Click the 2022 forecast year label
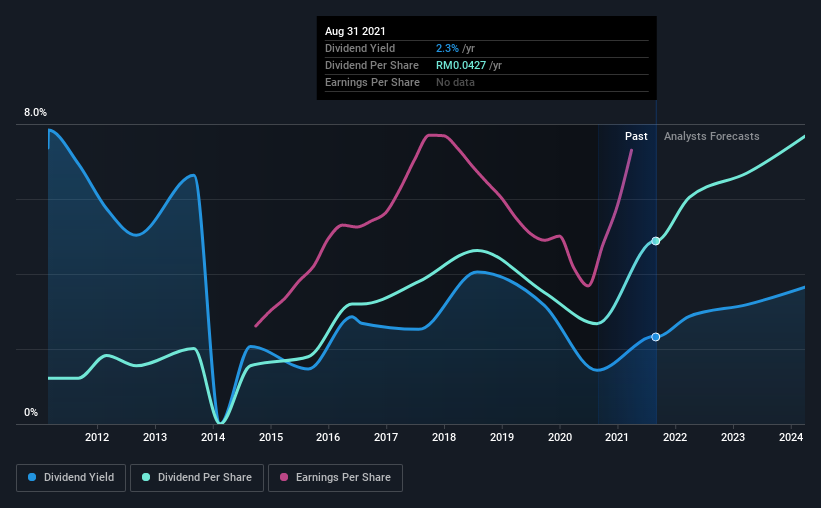 click(x=675, y=437)
